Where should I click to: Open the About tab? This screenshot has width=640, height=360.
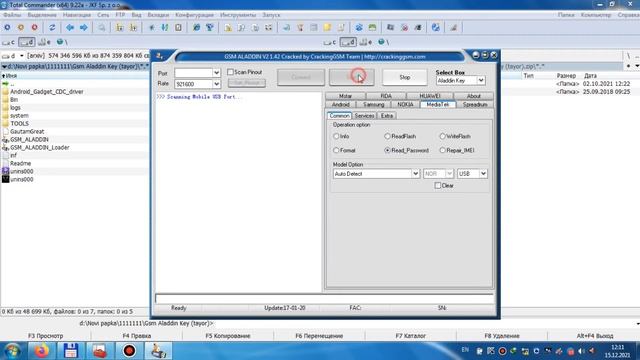pos(473,96)
